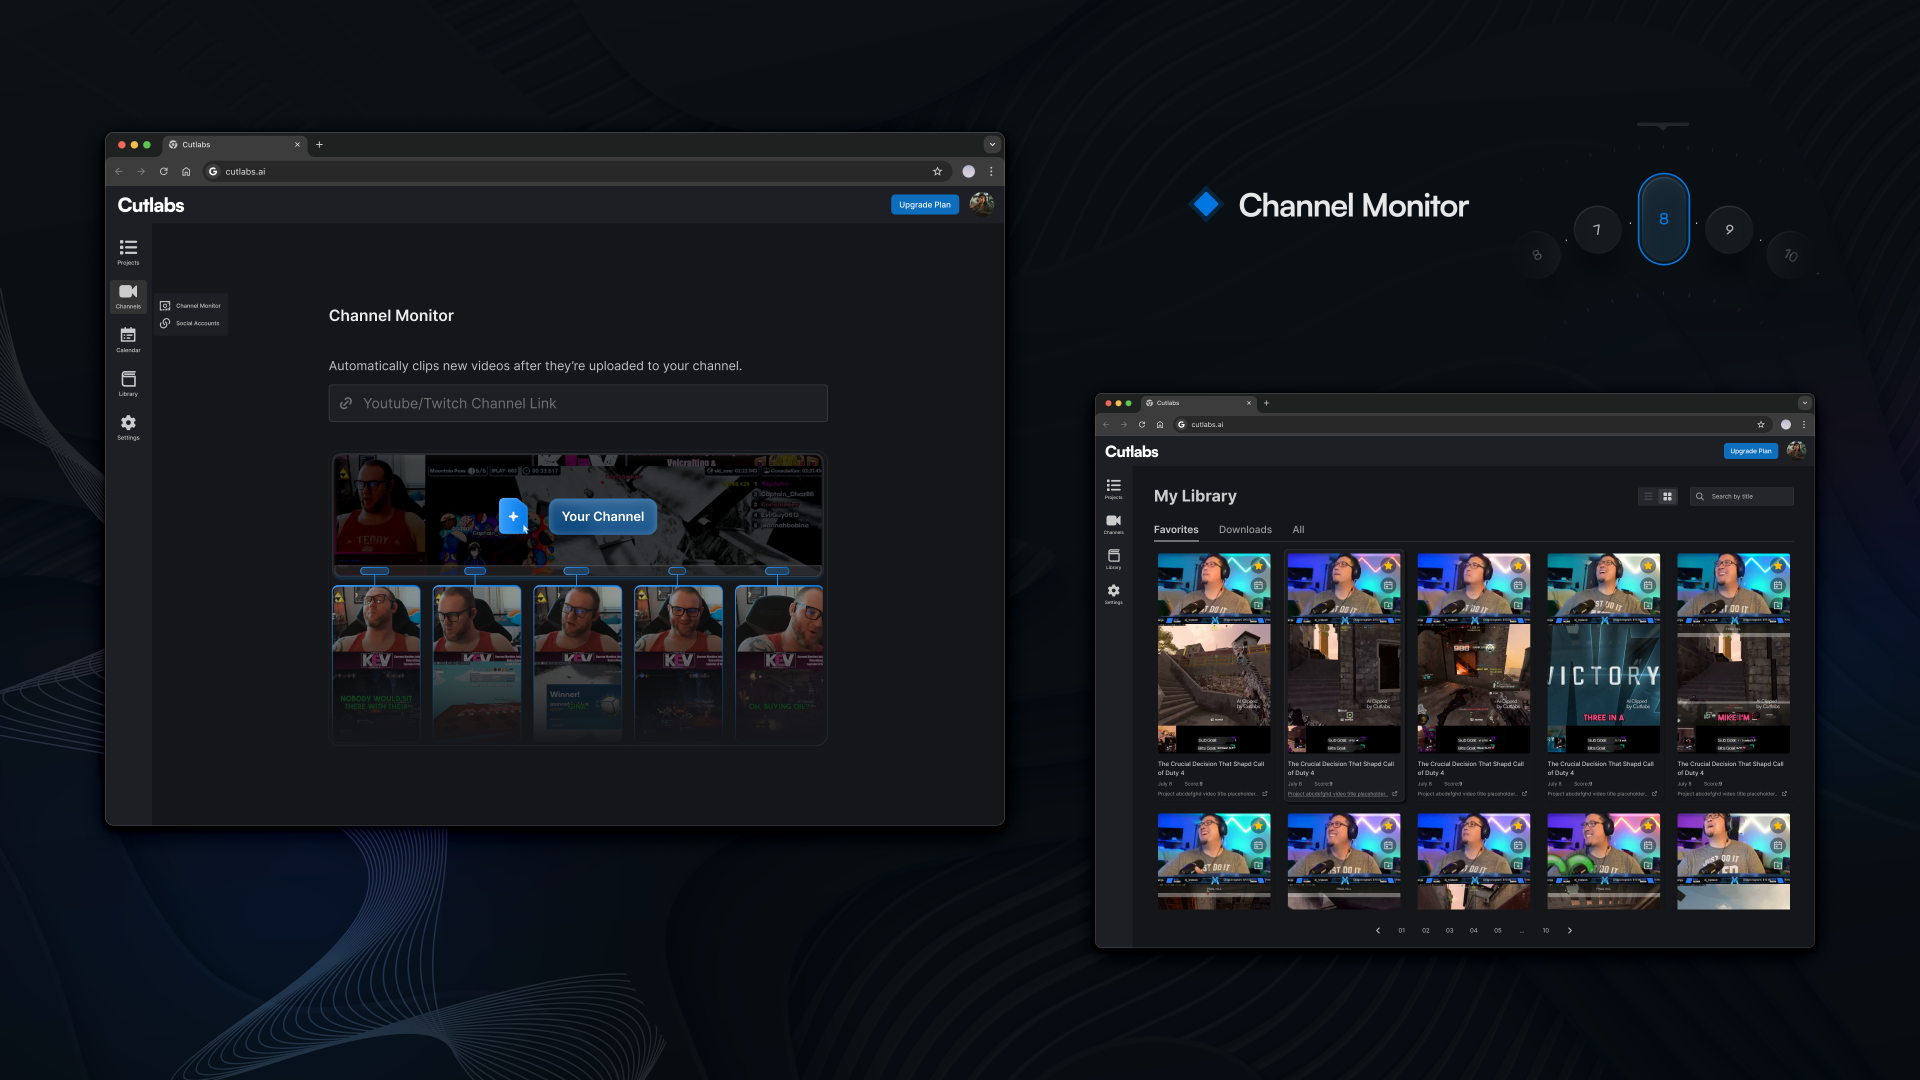The image size is (1920, 1080).
Task: Click the download icon on the VICTORY clip
Action: click(x=1648, y=605)
